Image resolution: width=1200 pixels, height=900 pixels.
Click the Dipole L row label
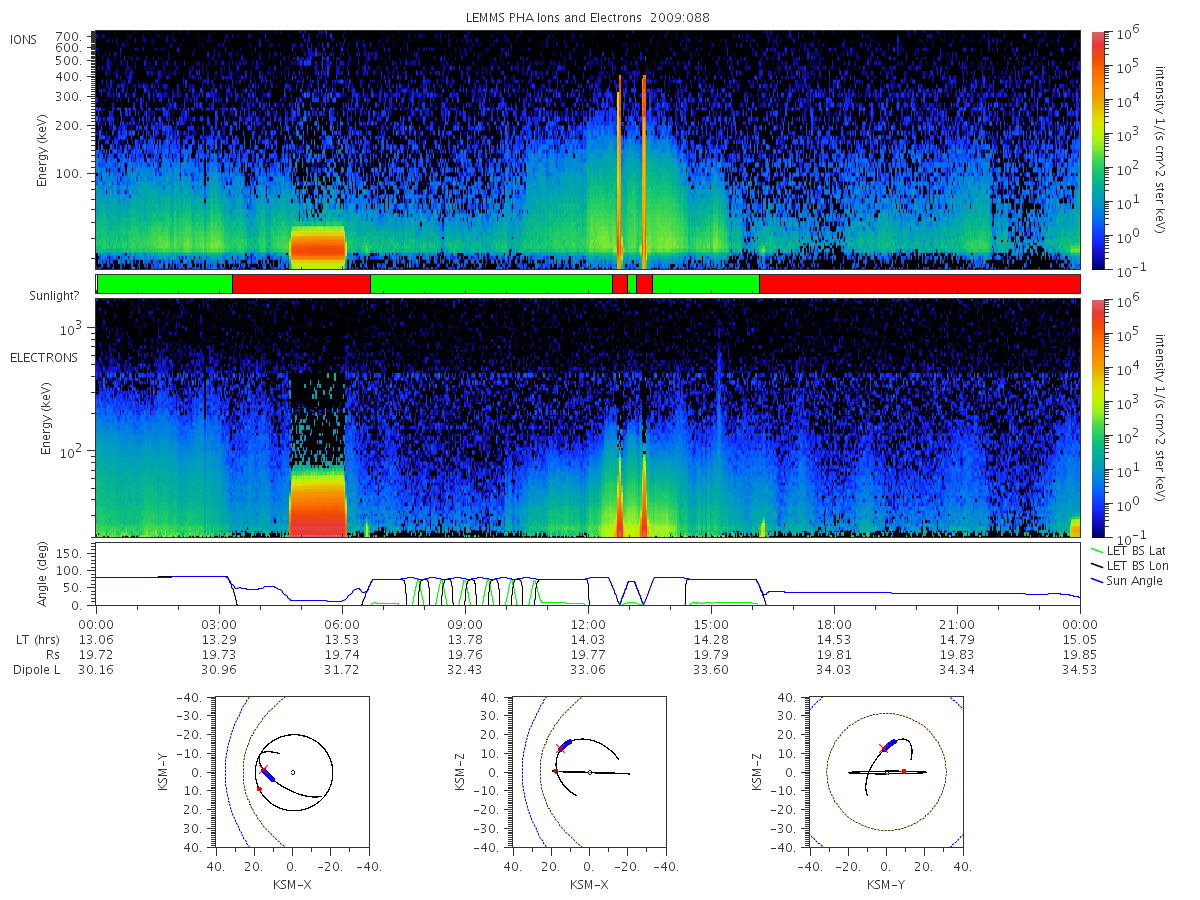[x=36, y=669]
